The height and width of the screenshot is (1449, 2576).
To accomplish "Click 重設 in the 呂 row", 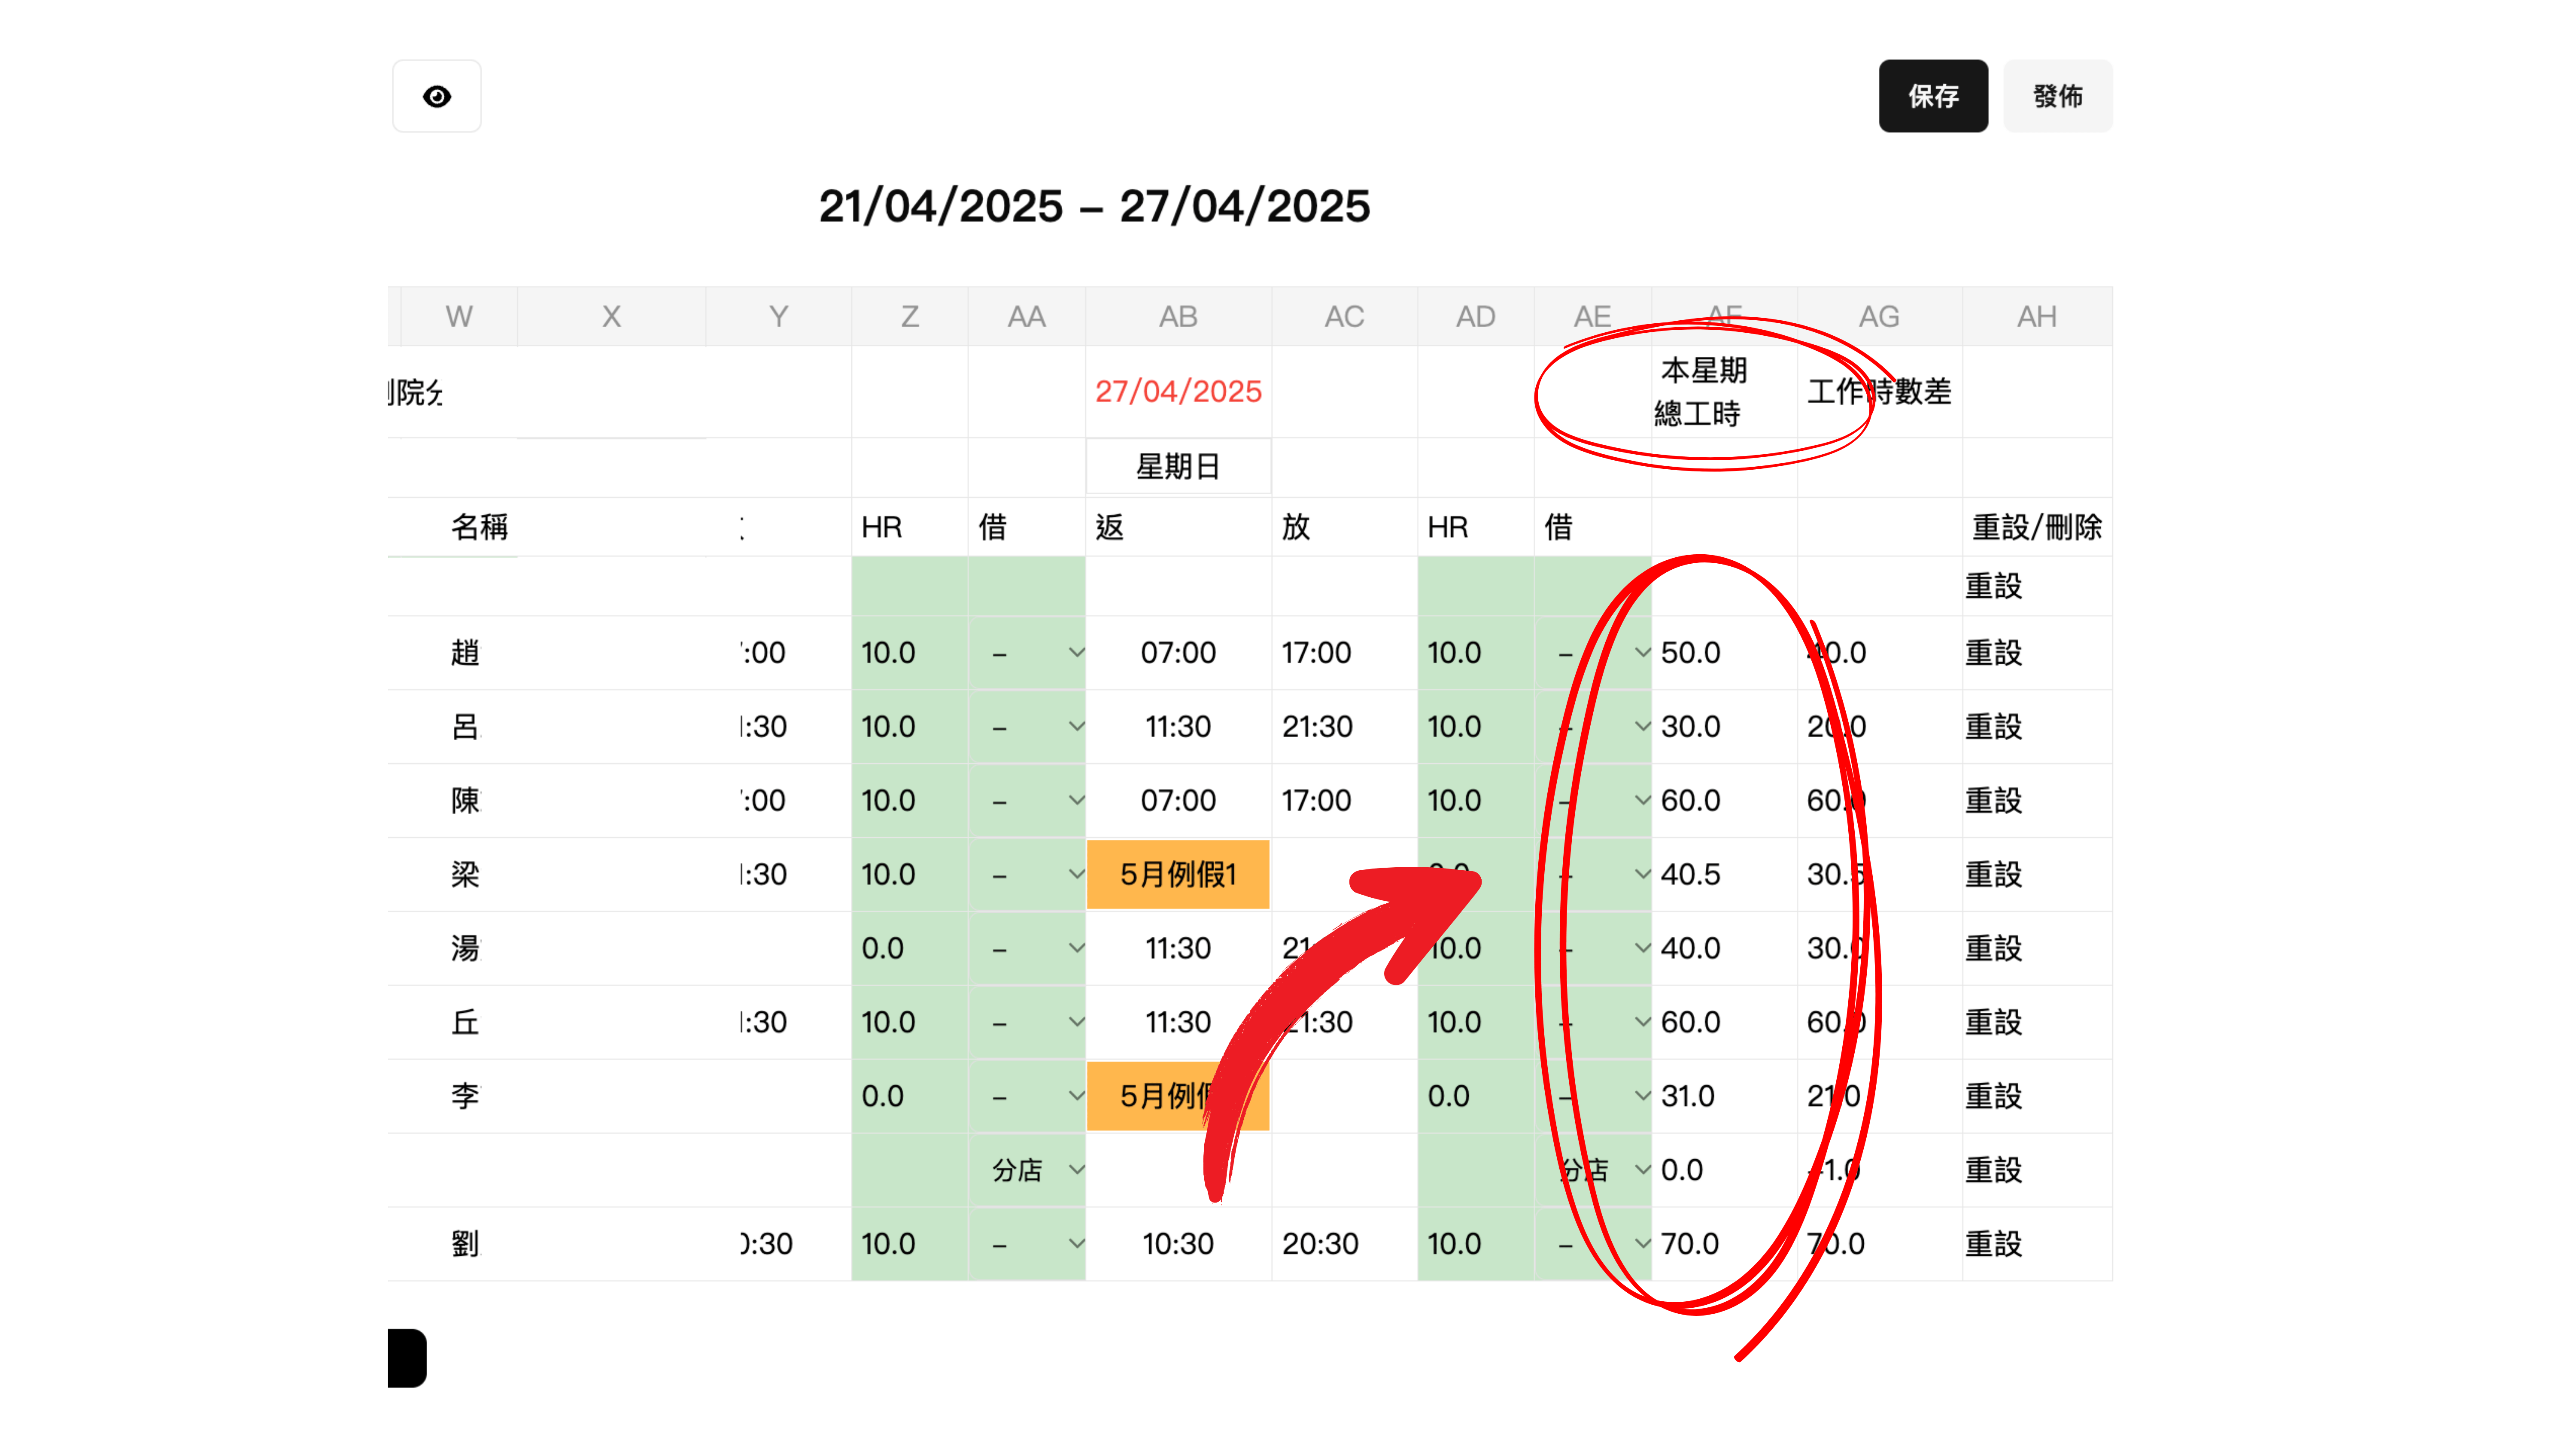I will (1993, 727).
